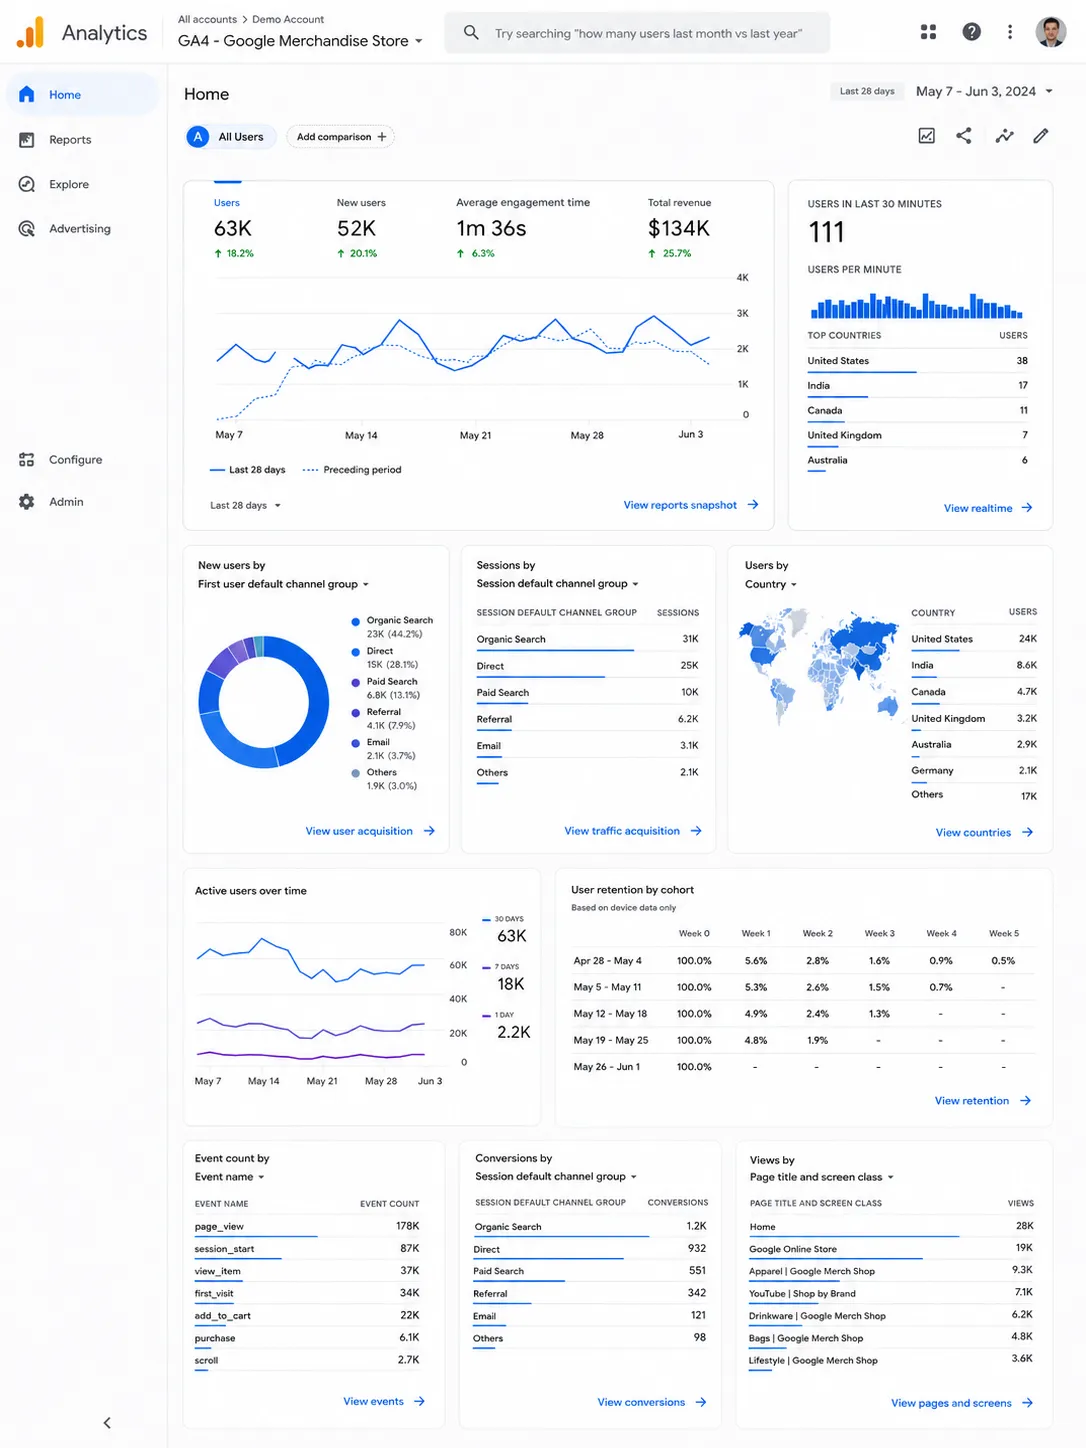This screenshot has height=1448, width=1086.
Task: Click the arrow next to View conversions
Action: click(701, 1402)
